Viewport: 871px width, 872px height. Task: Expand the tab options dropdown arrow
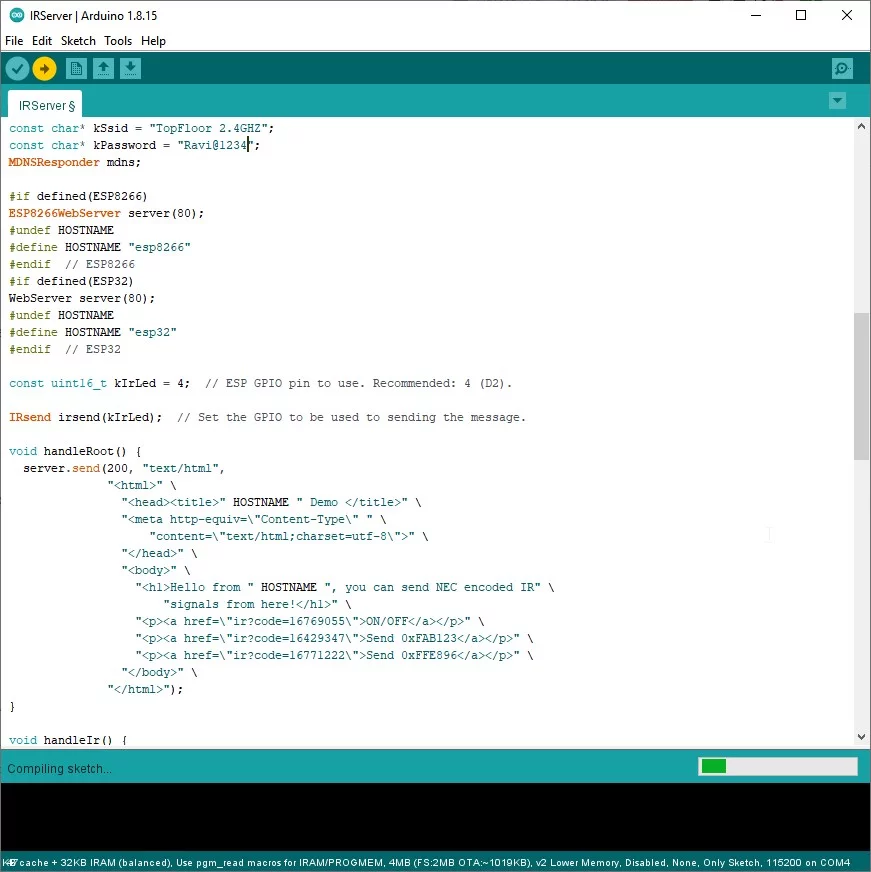click(x=837, y=101)
